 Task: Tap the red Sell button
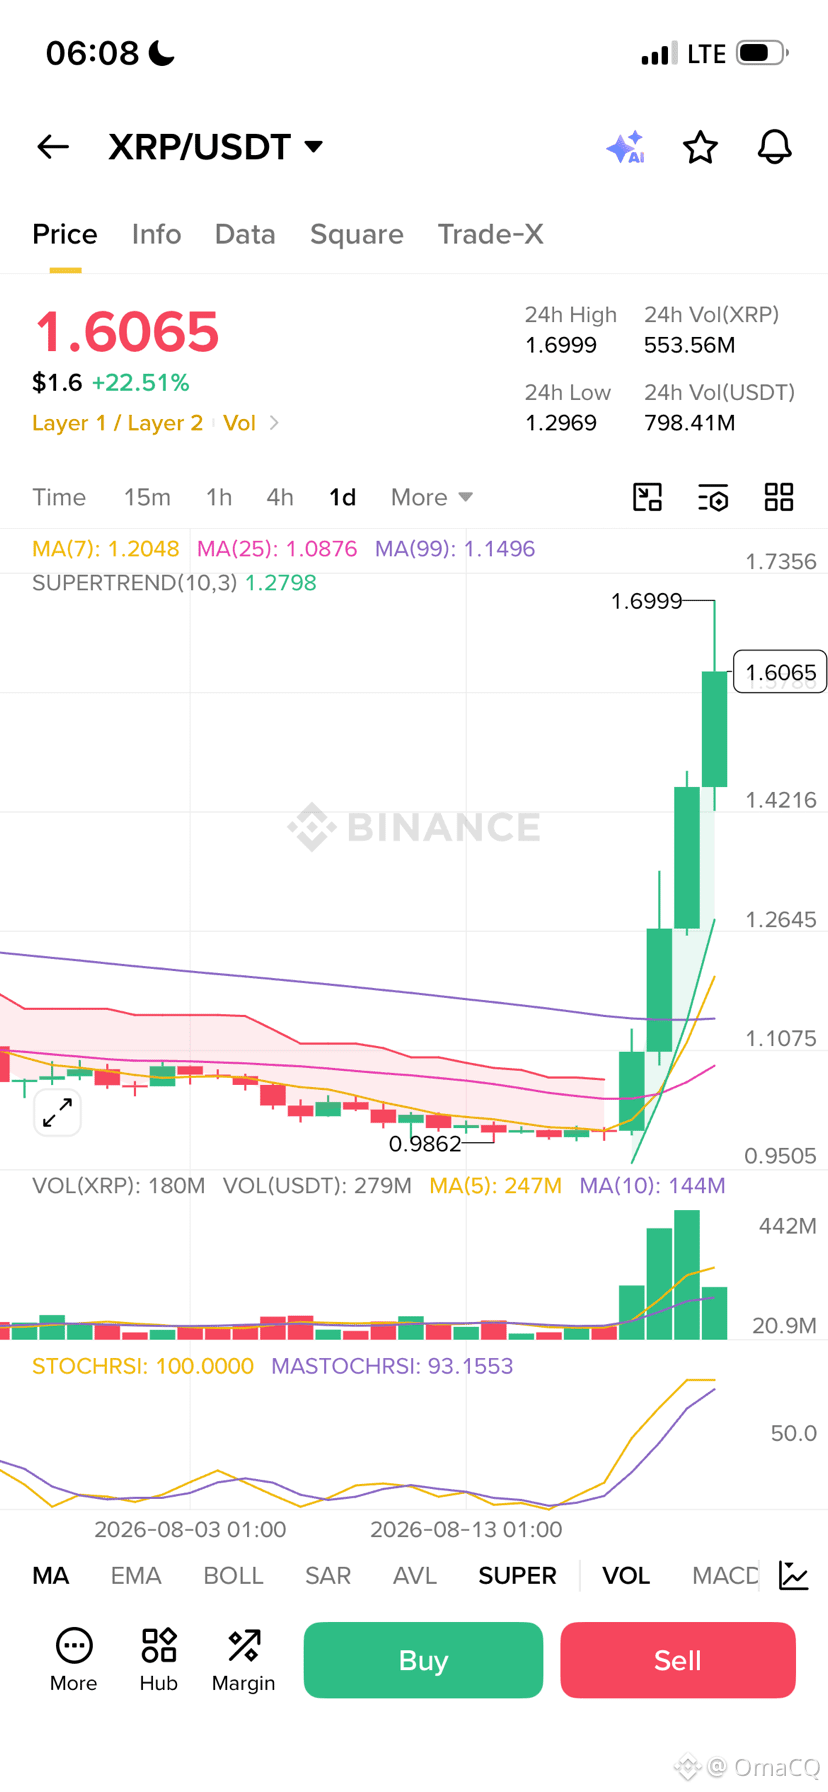pyautogui.click(x=678, y=1660)
